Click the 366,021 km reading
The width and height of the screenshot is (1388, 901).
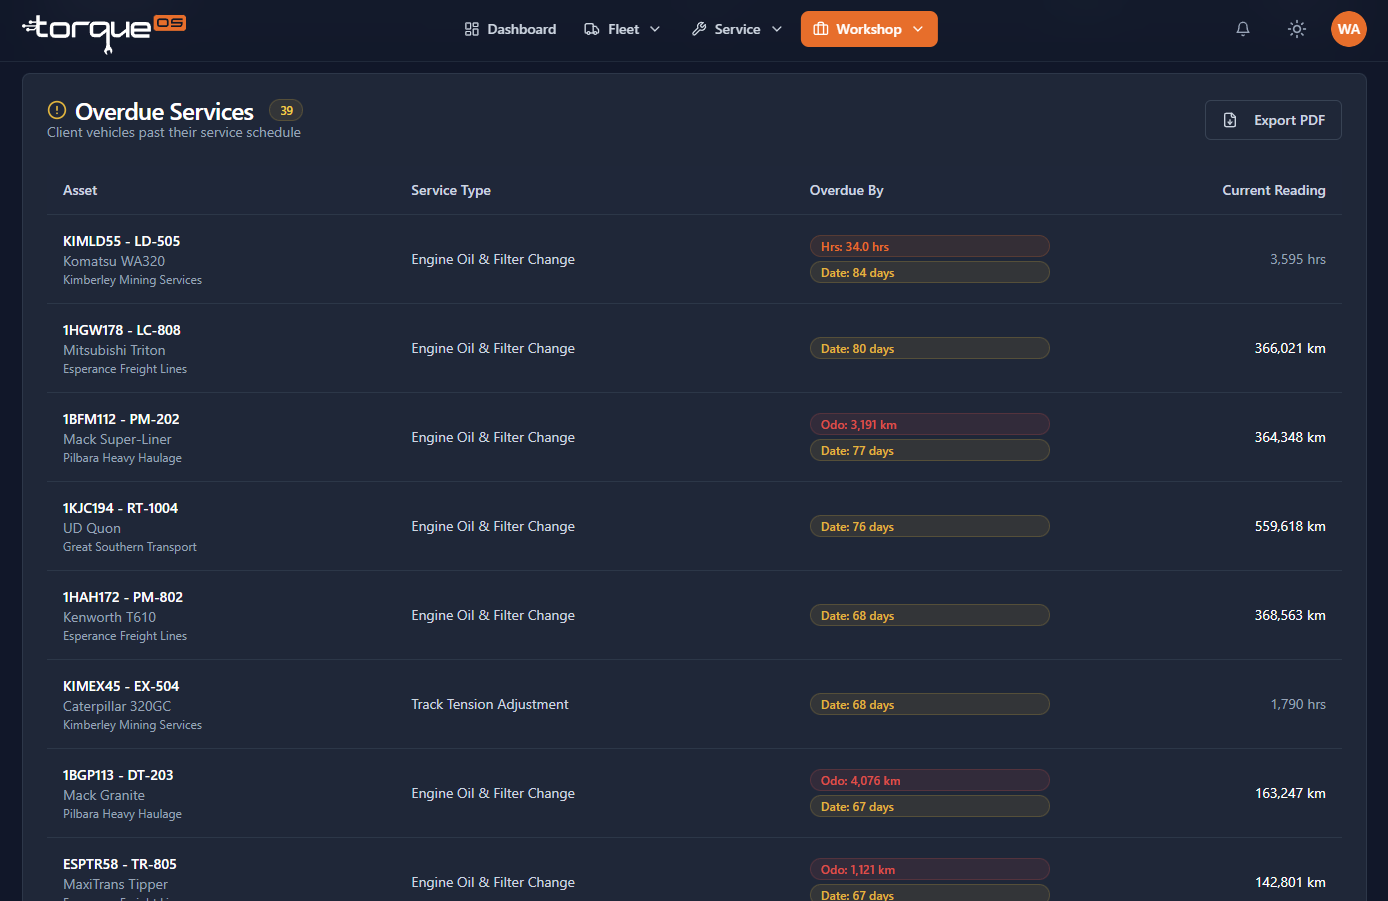(x=1290, y=348)
